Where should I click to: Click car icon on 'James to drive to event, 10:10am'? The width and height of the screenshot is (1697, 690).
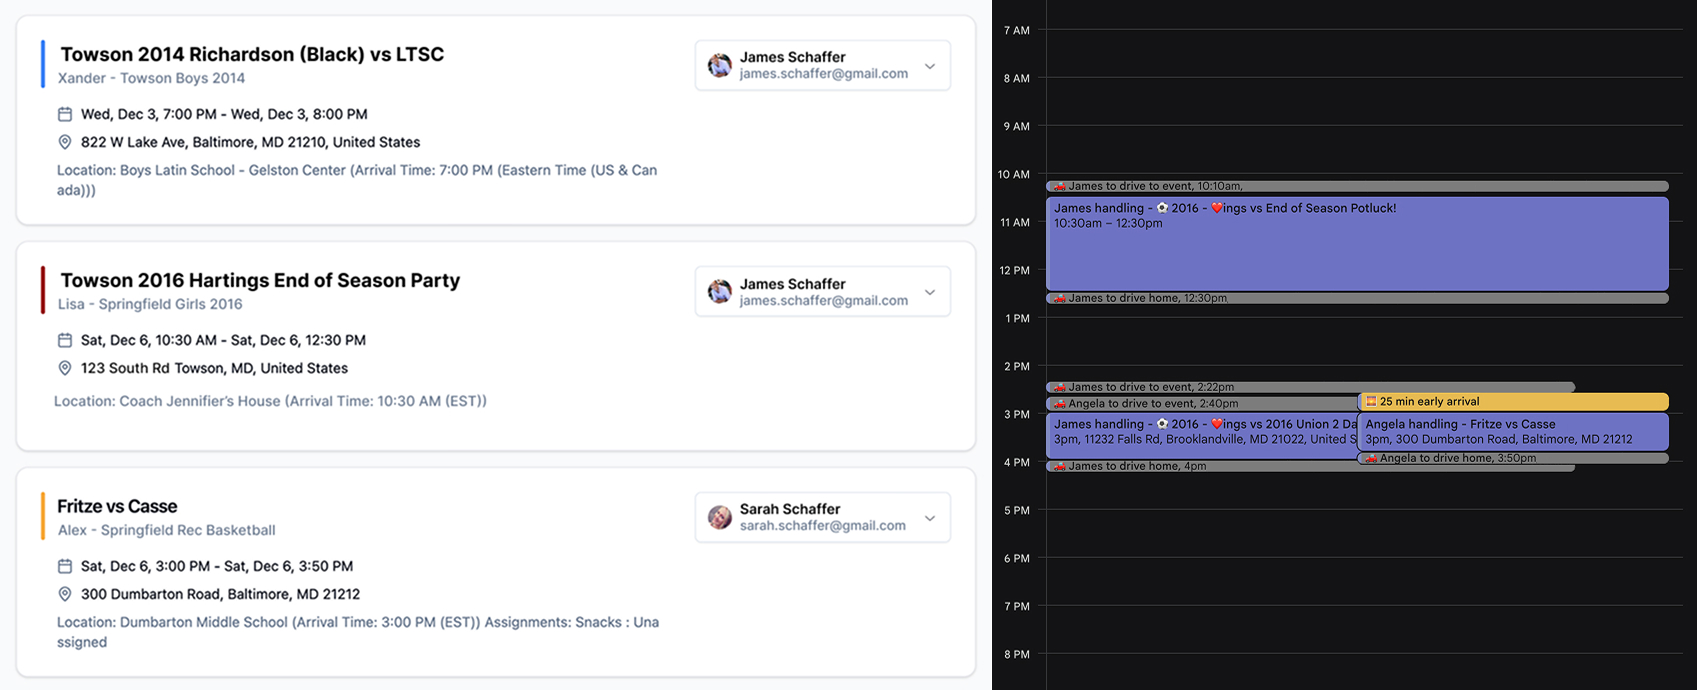[1060, 186]
